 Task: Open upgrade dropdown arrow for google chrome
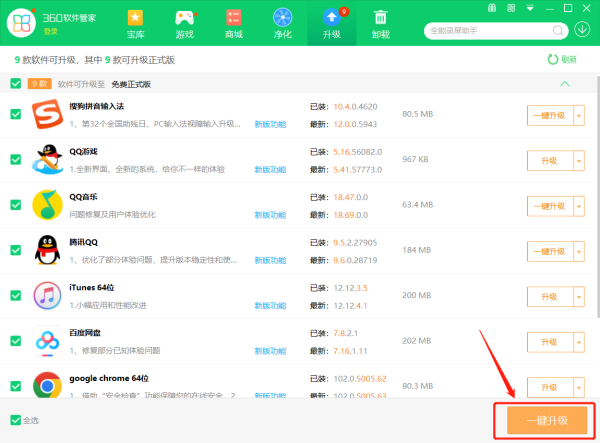tap(579, 388)
